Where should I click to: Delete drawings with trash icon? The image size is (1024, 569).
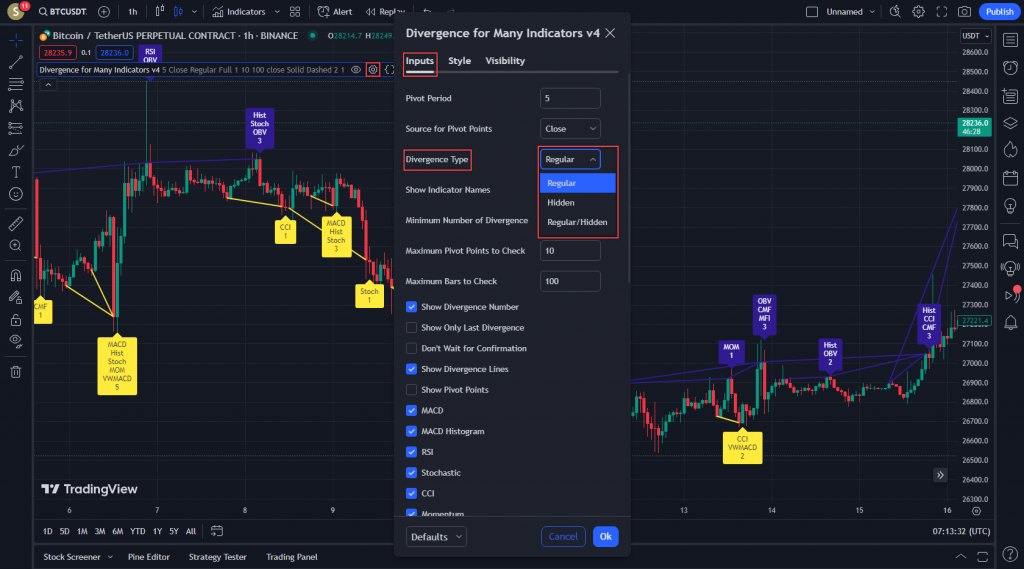point(16,372)
